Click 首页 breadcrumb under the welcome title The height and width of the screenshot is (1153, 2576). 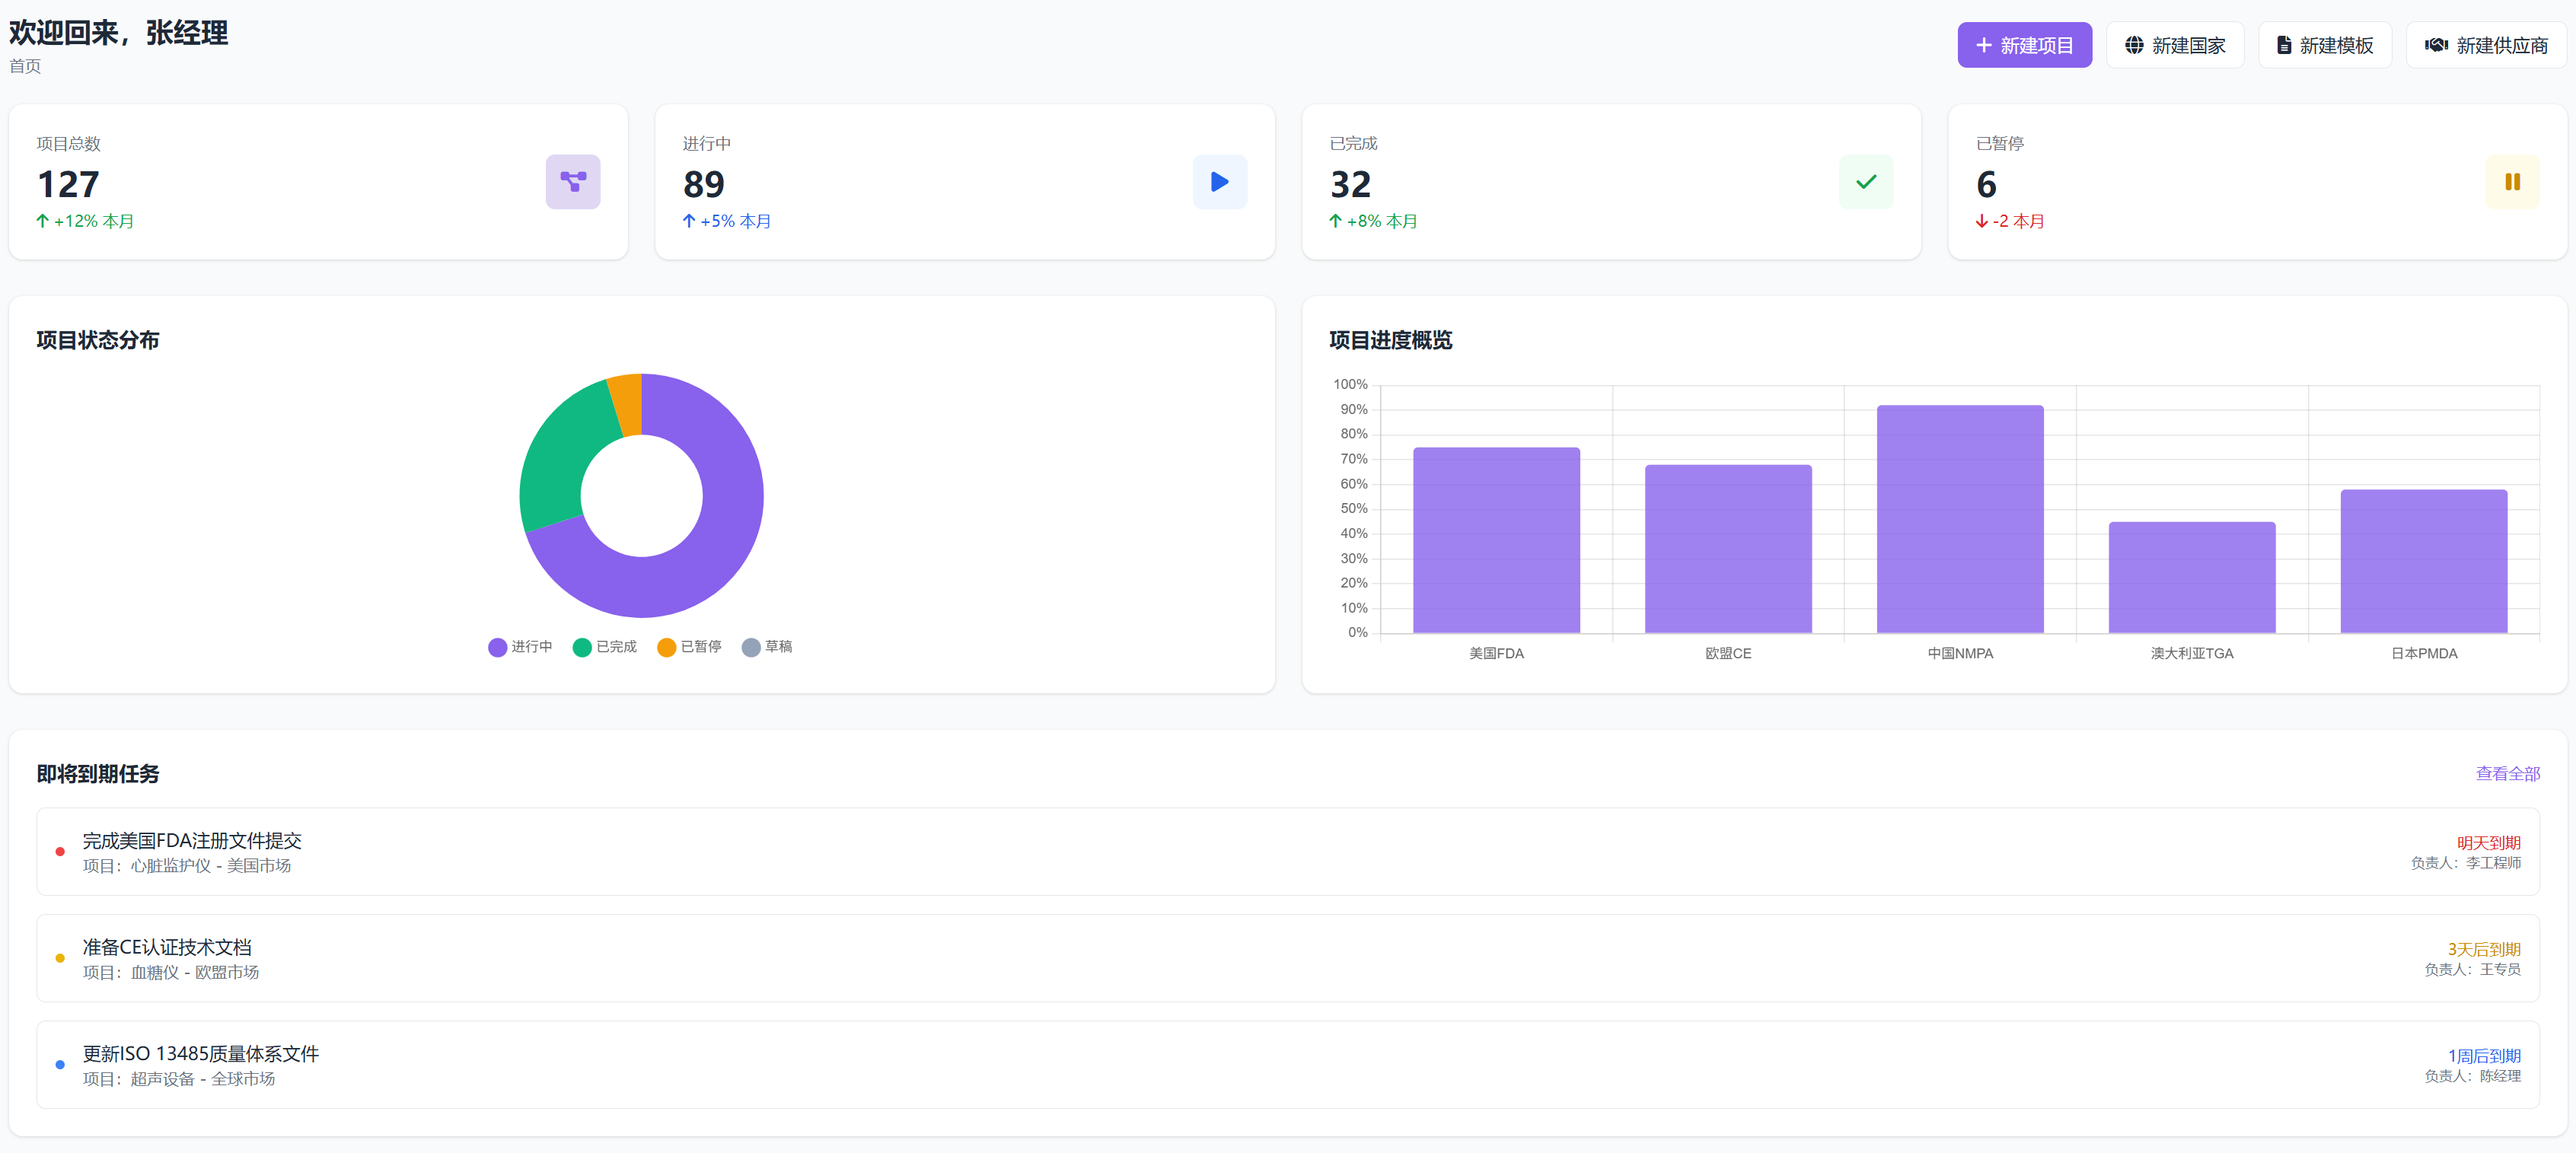(25, 66)
